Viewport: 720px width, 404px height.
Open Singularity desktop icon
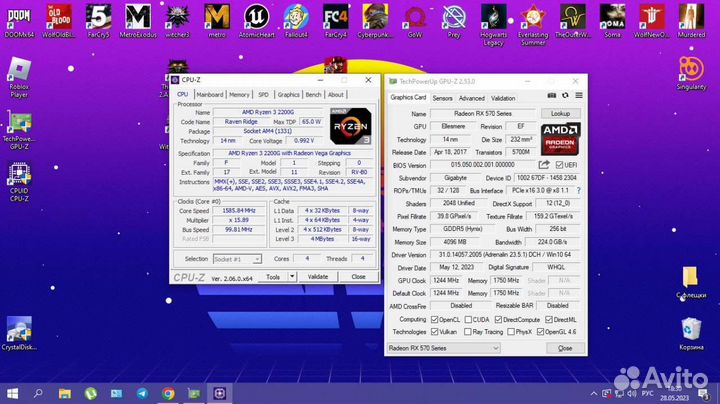click(x=691, y=73)
